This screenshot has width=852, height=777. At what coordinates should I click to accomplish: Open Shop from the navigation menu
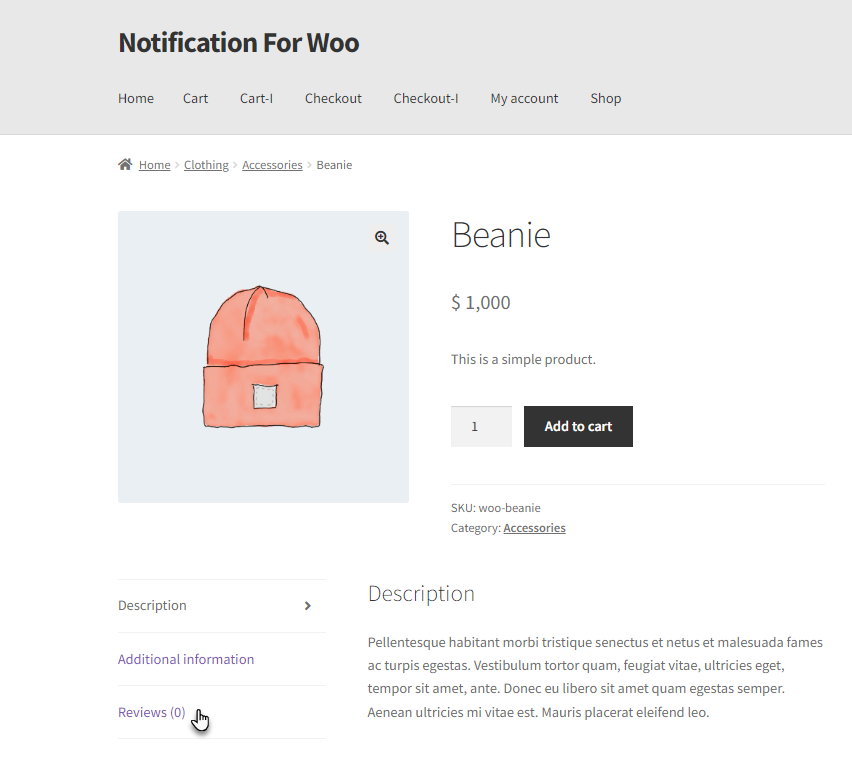606,98
